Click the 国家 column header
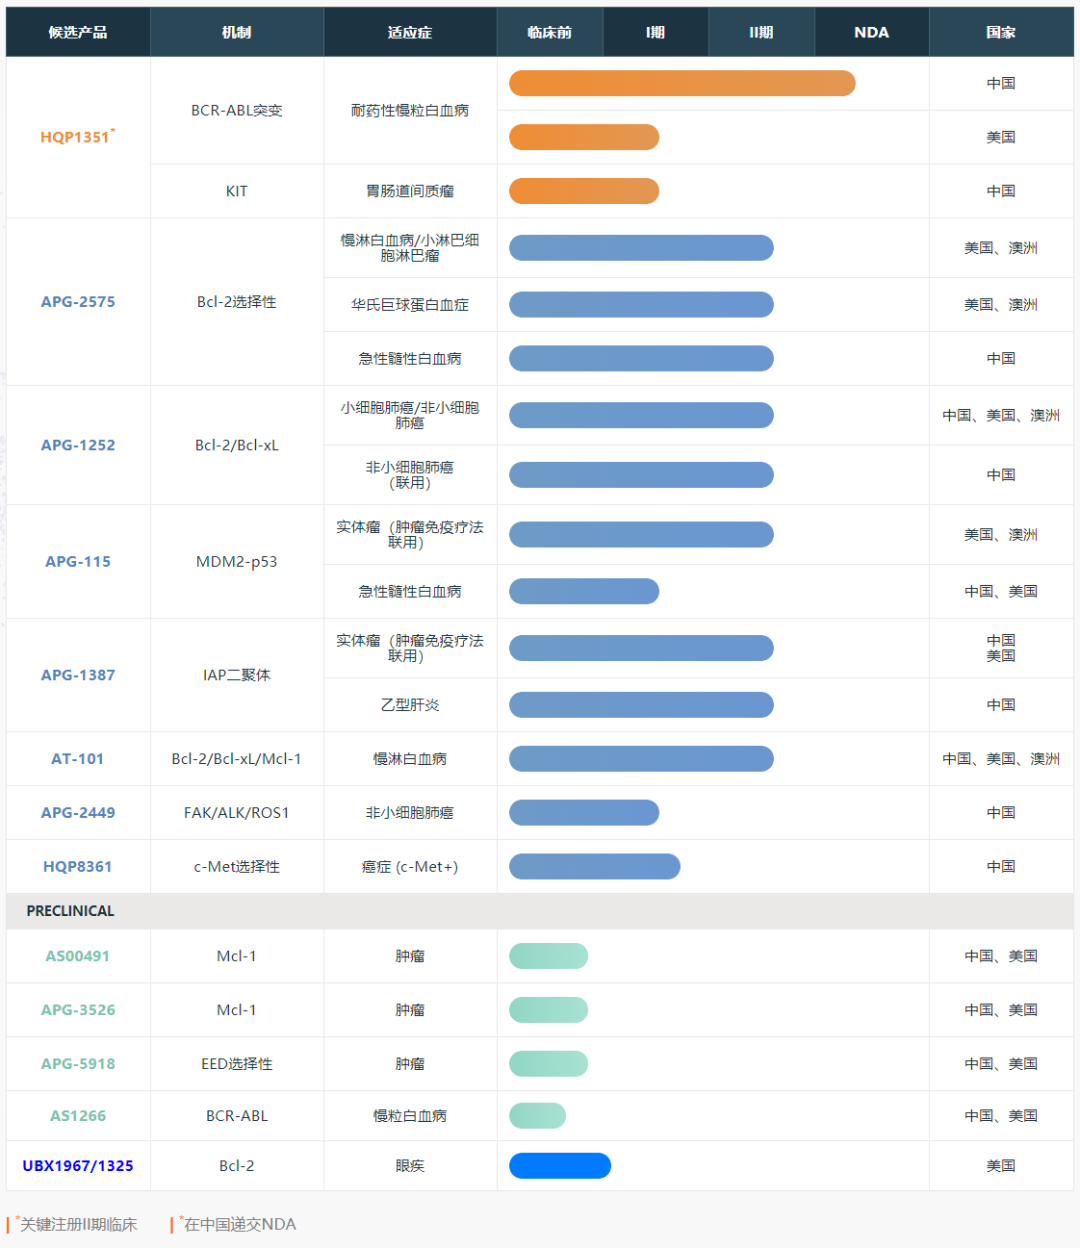This screenshot has height=1248, width=1080. pos(1001,32)
